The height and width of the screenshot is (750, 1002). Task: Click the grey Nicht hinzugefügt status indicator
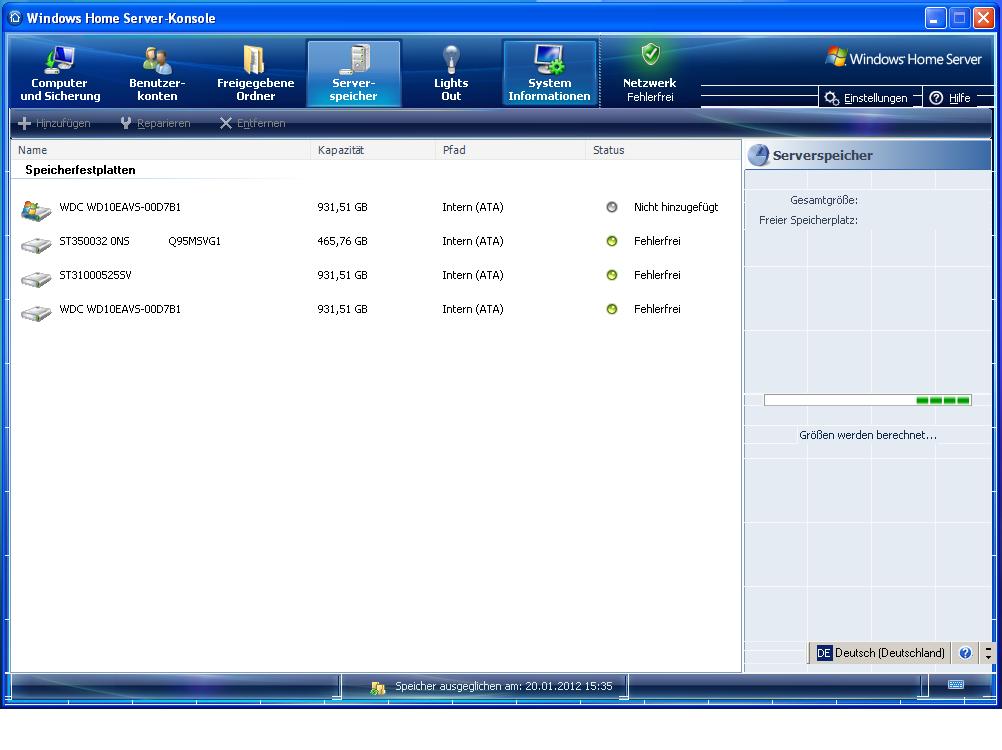[612, 207]
